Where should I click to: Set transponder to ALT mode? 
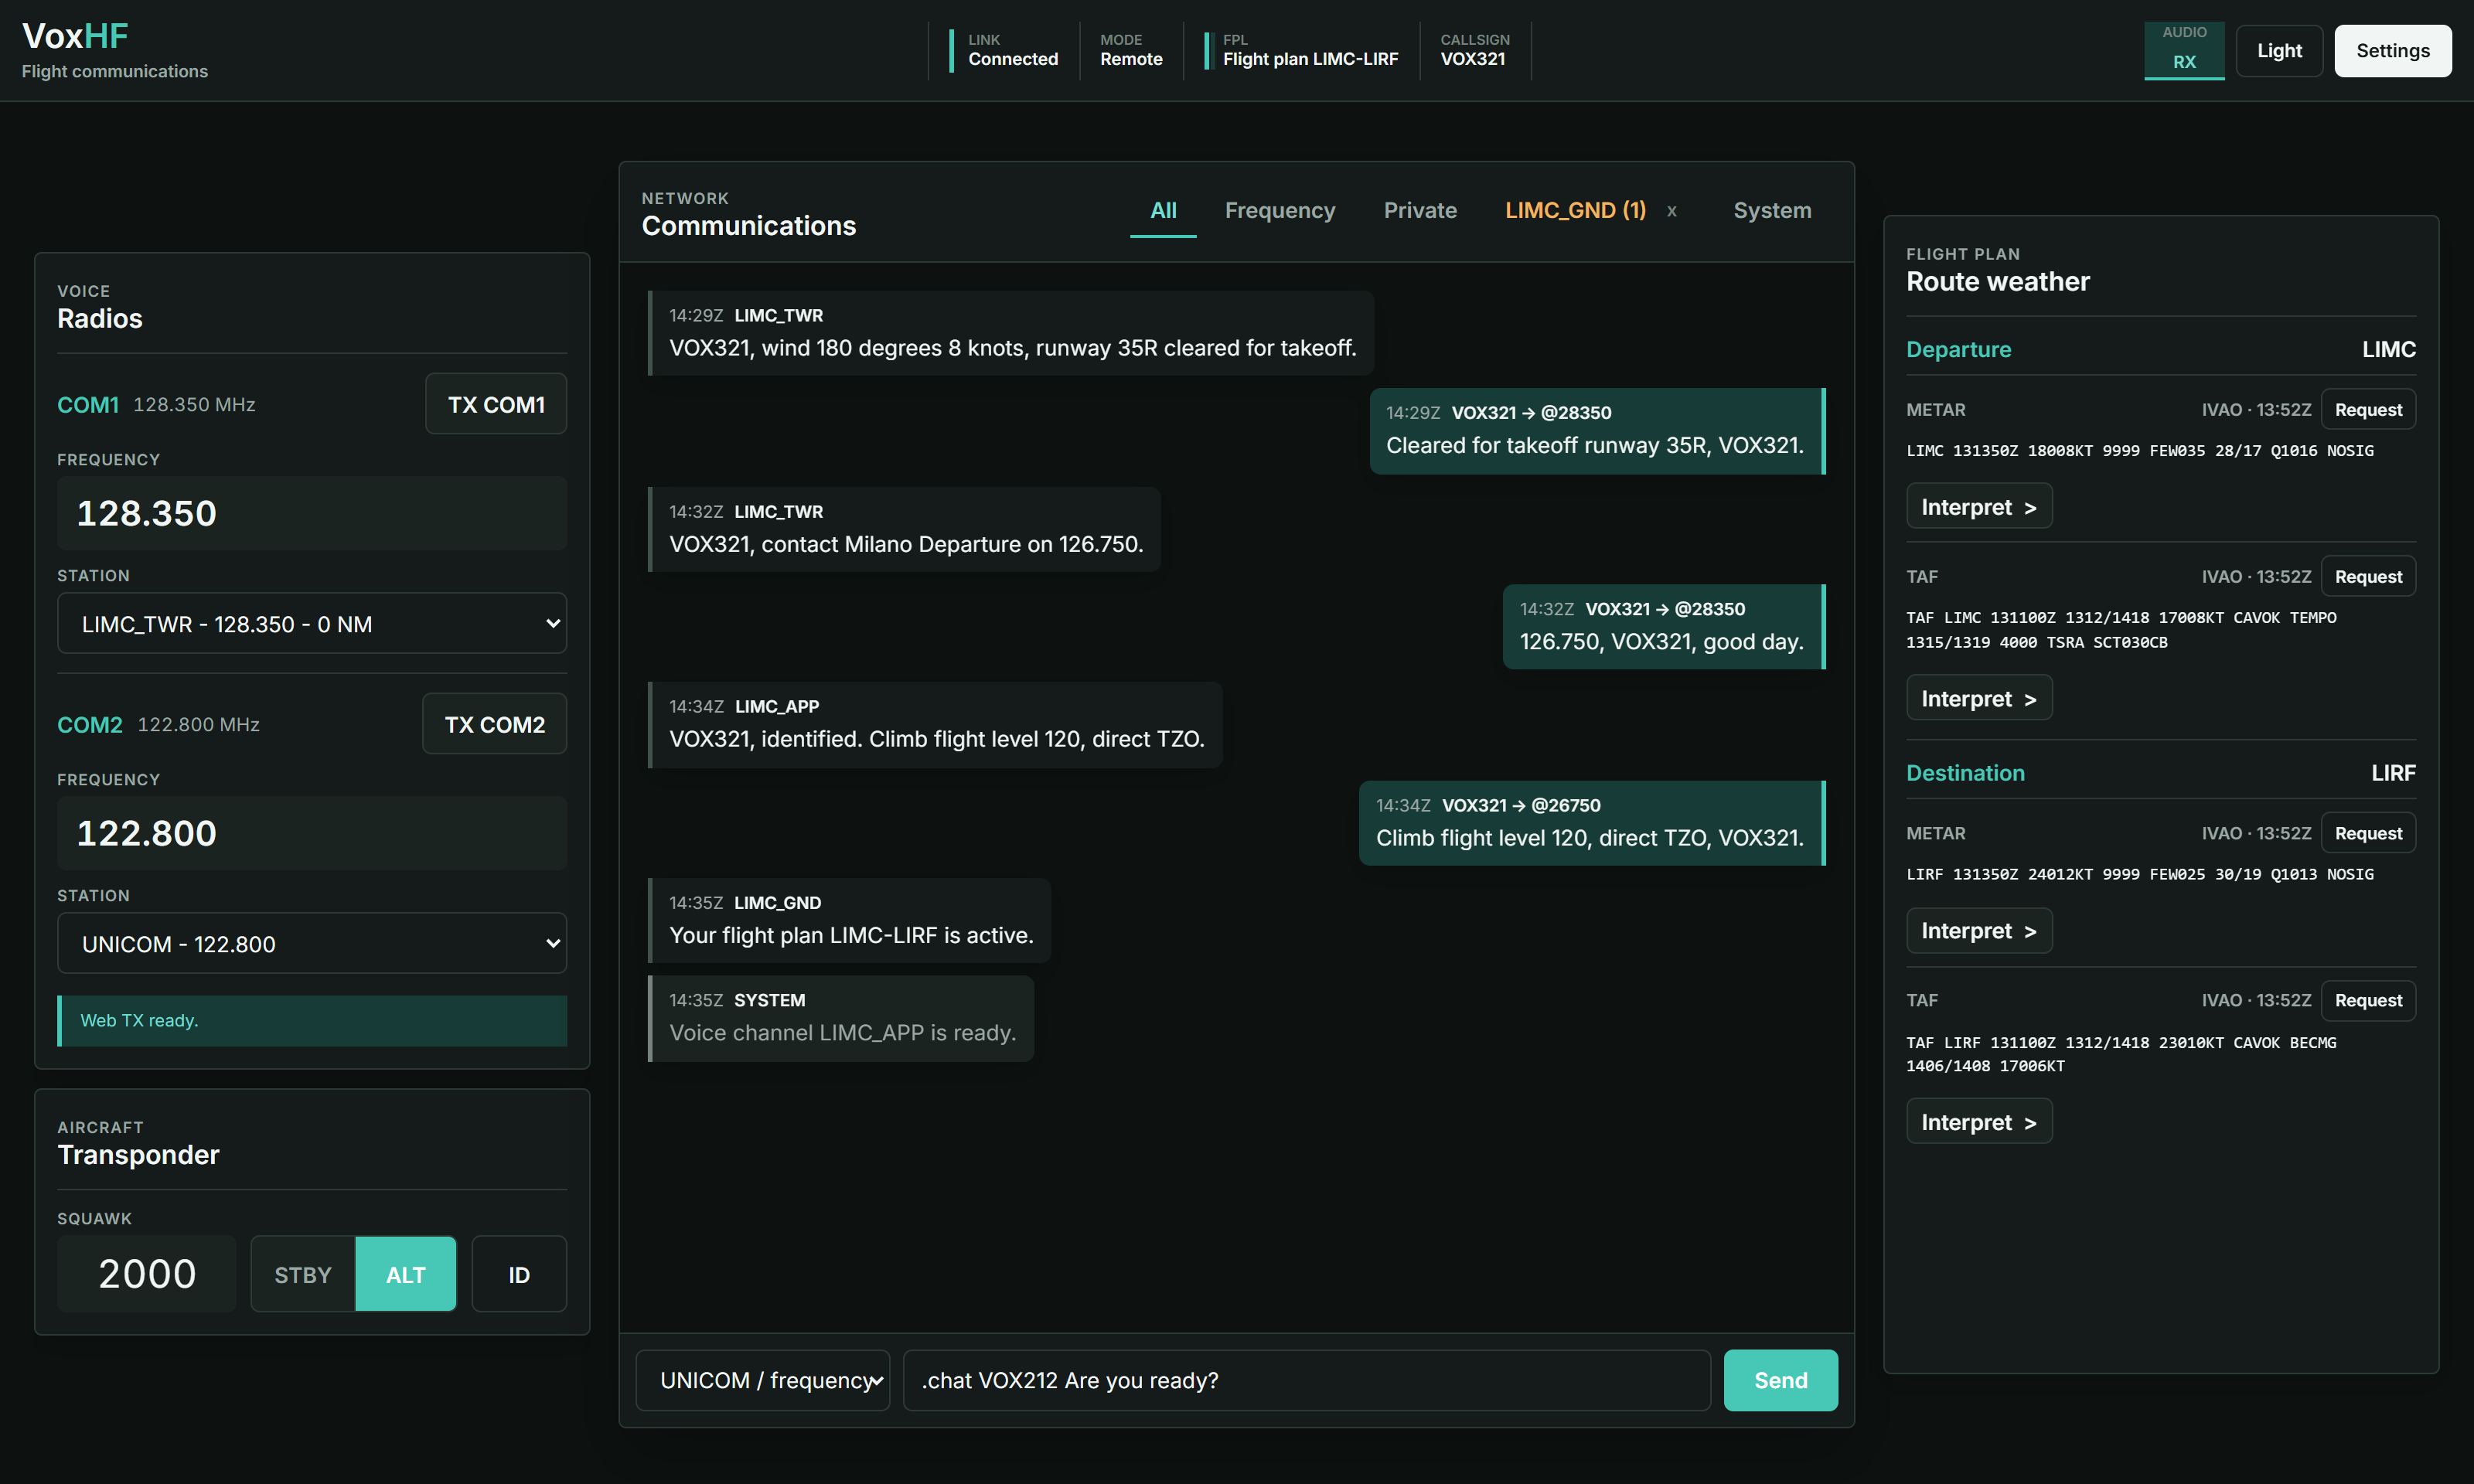(406, 1274)
